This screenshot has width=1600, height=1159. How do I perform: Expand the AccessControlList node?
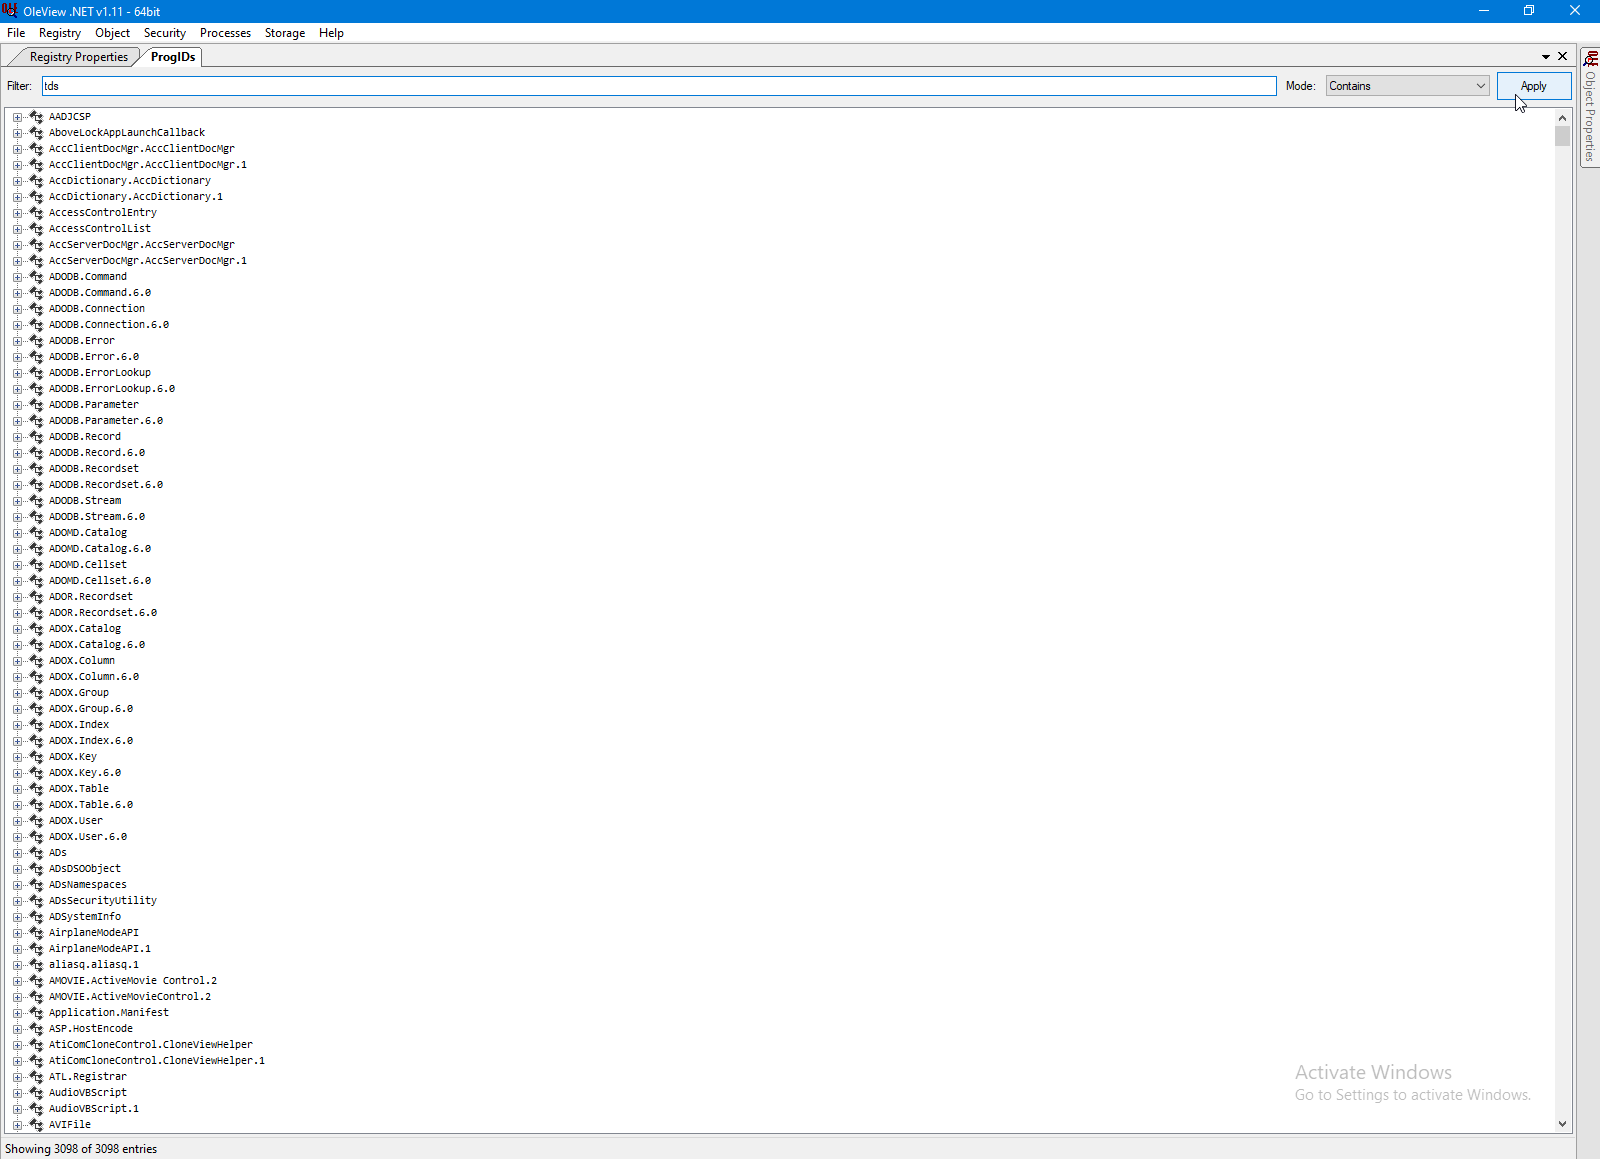17,229
